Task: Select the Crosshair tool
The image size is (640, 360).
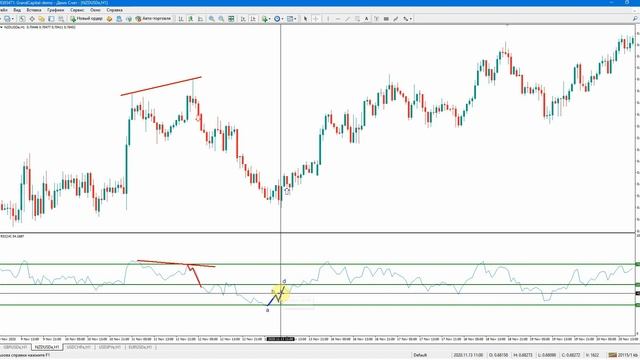Action: click(316, 19)
